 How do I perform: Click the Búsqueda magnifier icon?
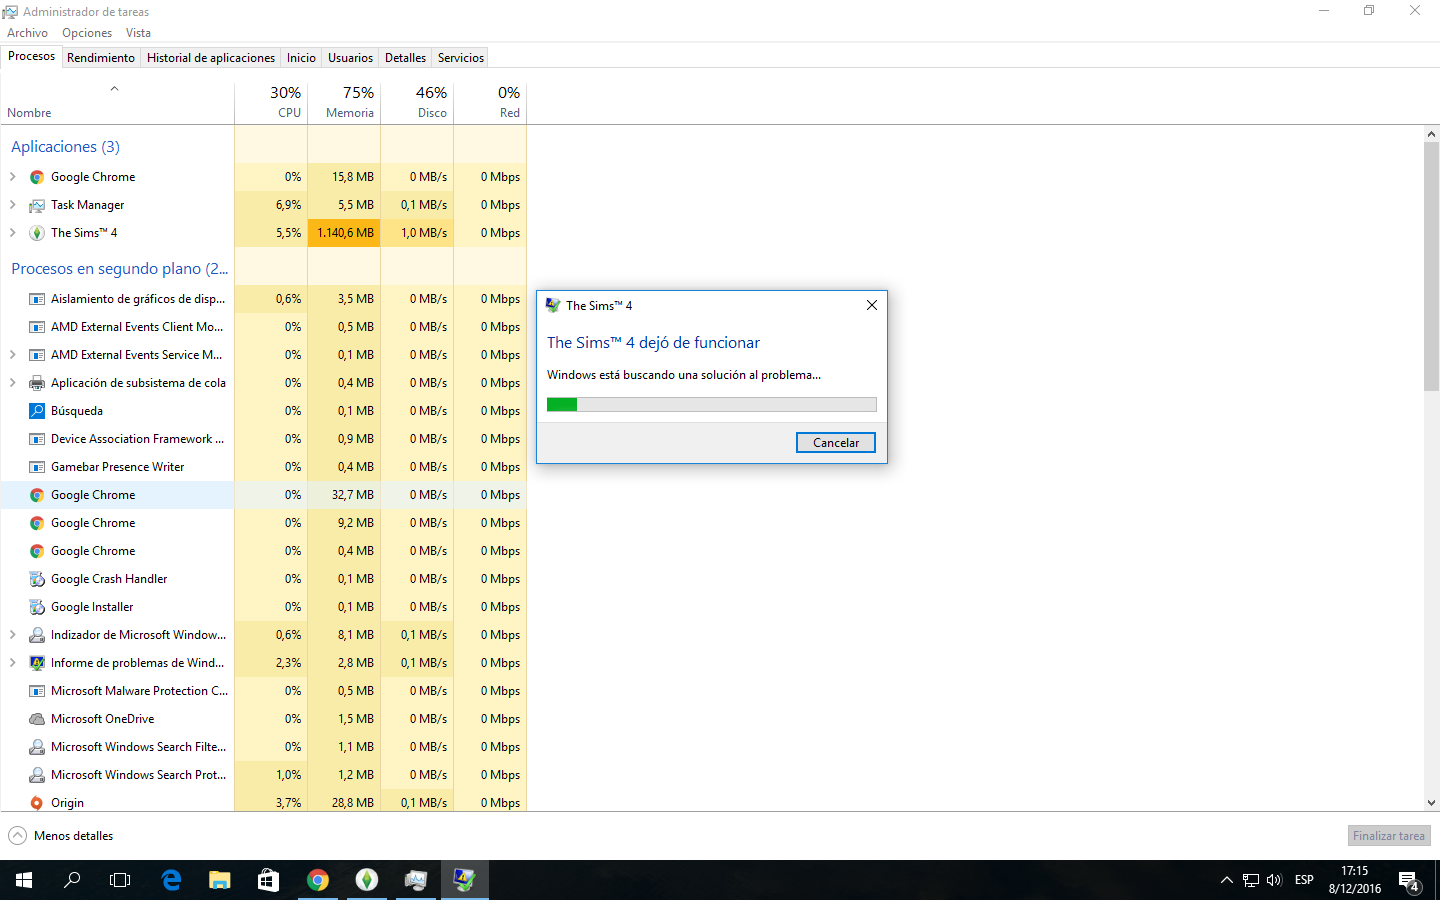tap(37, 411)
